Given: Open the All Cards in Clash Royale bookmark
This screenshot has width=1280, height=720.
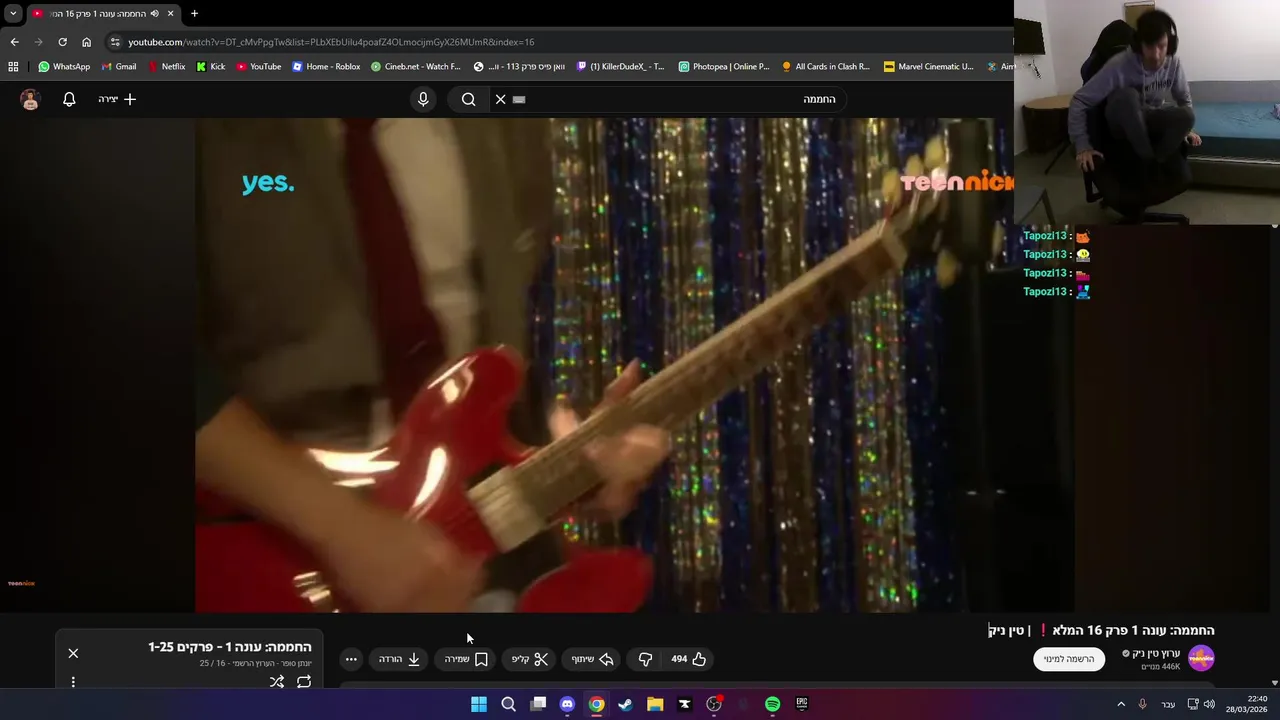Looking at the screenshot, I should coord(826,67).
